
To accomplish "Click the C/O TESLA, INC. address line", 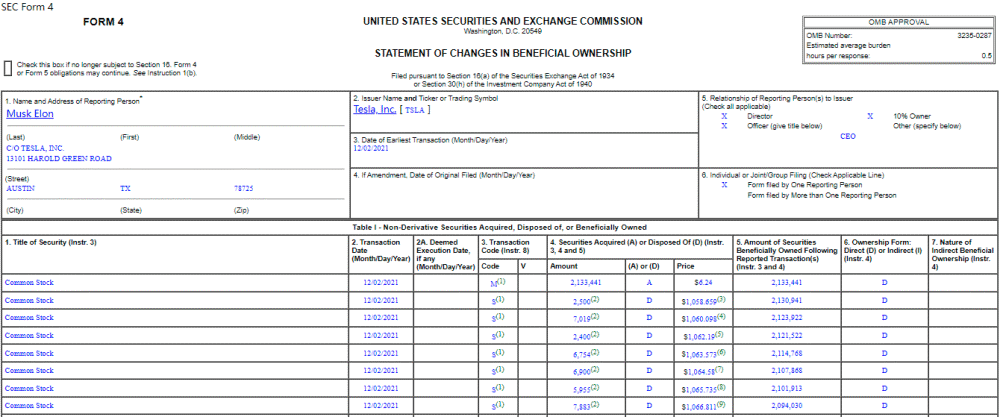I will 35,148.
